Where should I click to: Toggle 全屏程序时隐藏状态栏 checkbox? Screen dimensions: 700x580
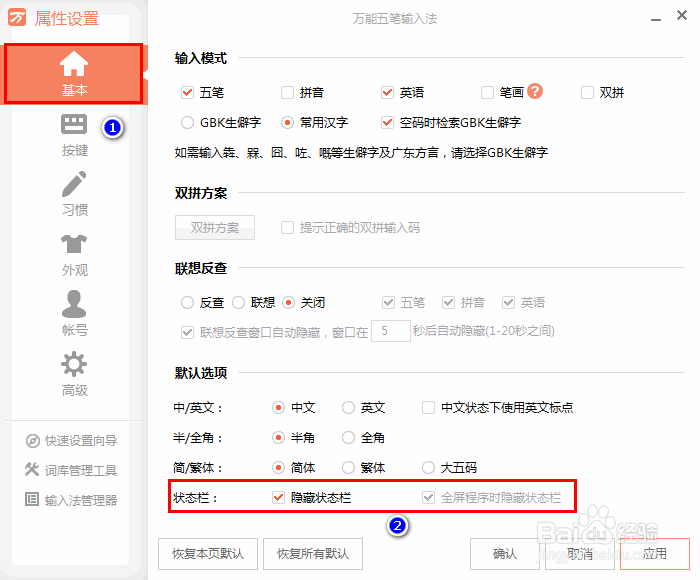428,497
